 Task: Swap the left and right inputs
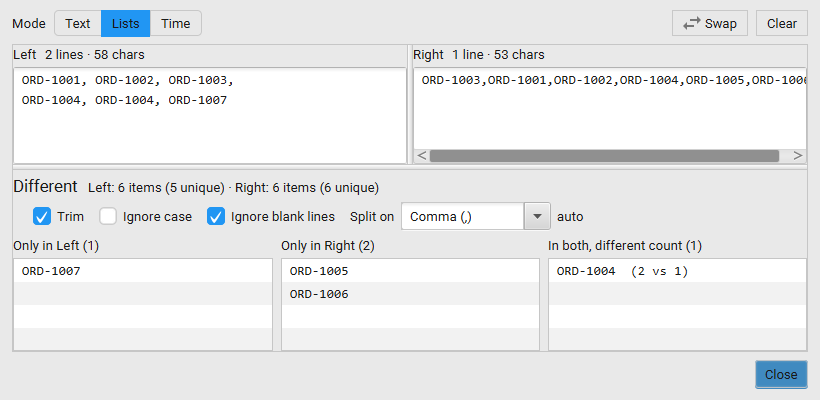point(710,24)
